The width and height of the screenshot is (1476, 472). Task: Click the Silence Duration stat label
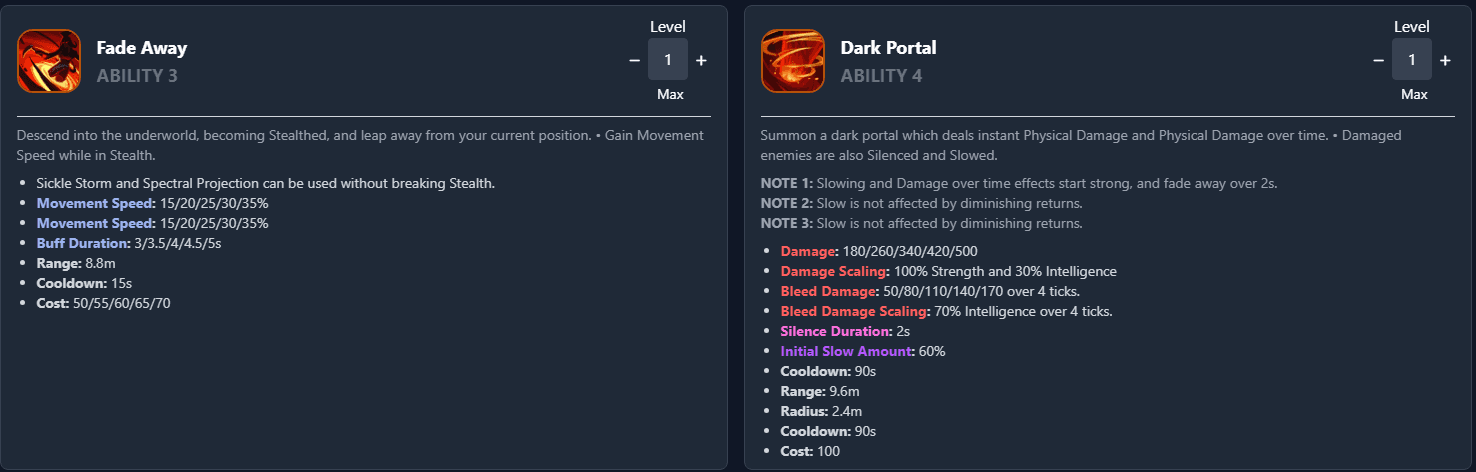coord(836,331)
